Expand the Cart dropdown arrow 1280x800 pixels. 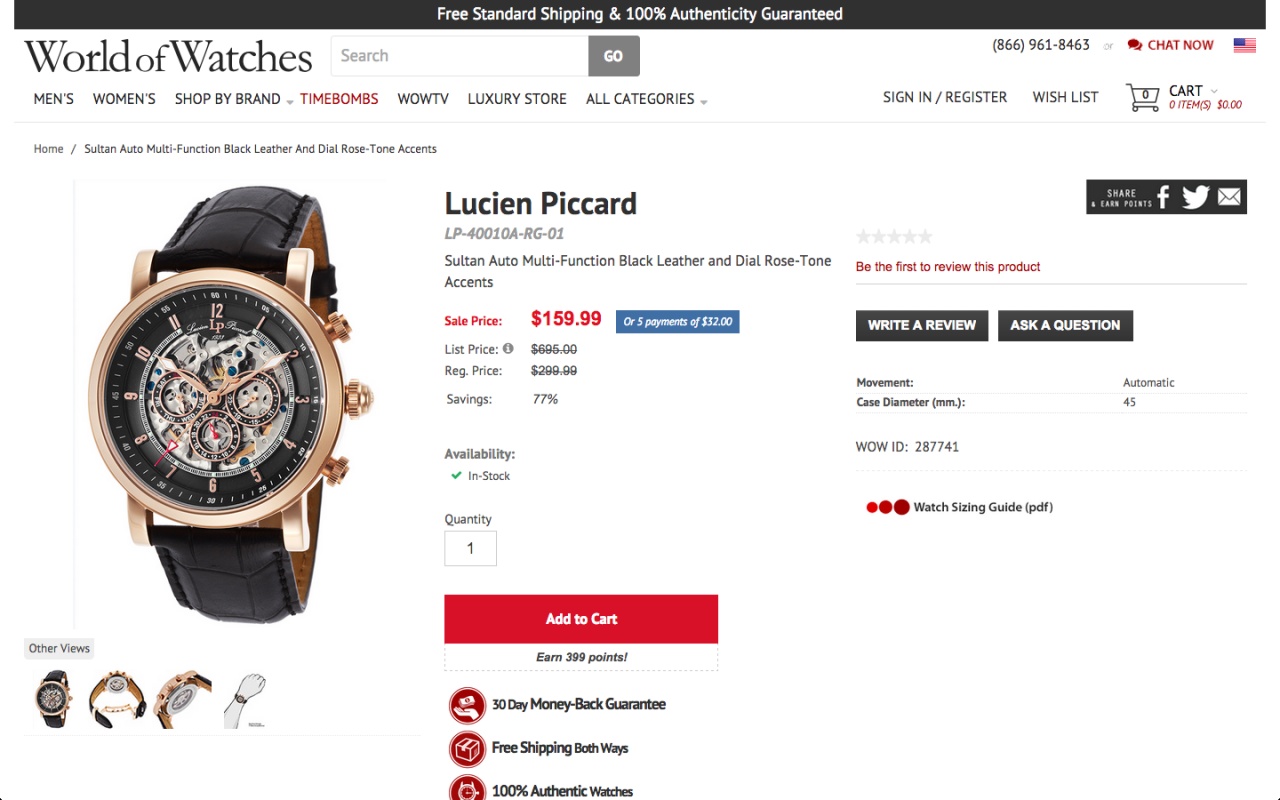click(x=1214, y=91)
